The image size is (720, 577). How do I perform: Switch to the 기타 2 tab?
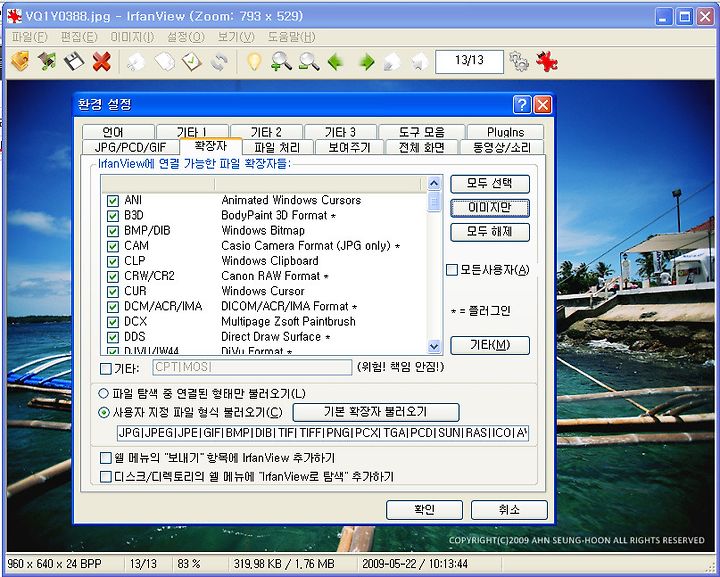coord(266,132)
